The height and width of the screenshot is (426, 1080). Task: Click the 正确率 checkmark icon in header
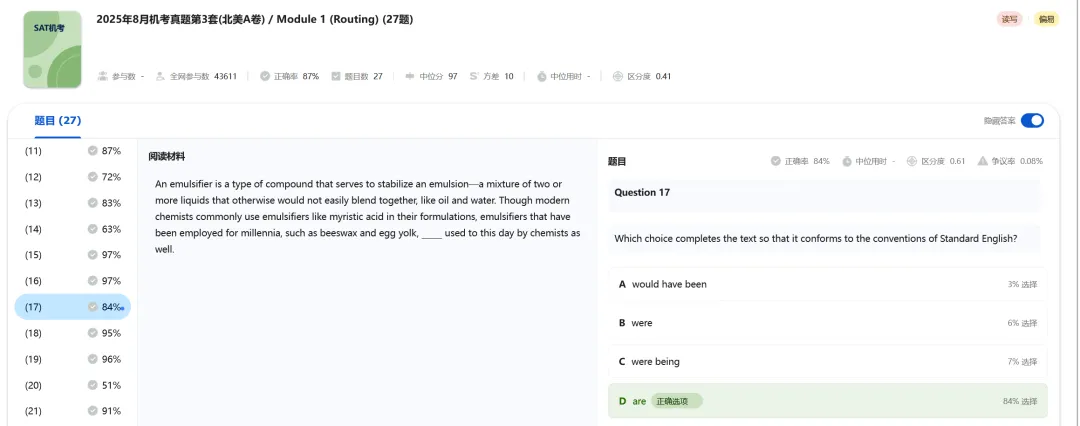pyautogui.click(x=265, y=76)
